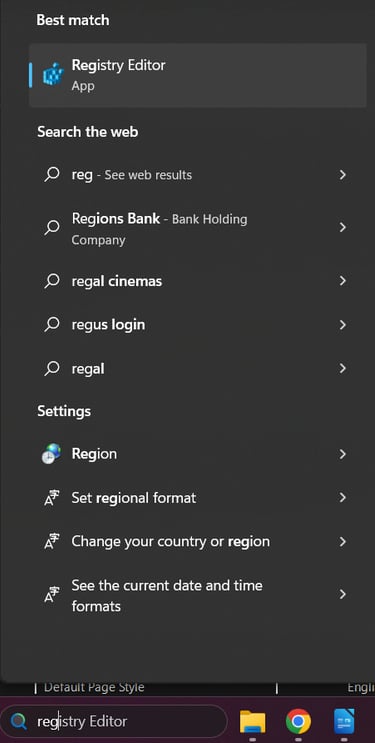Open the blue document app in taskbar

[344, 722]
